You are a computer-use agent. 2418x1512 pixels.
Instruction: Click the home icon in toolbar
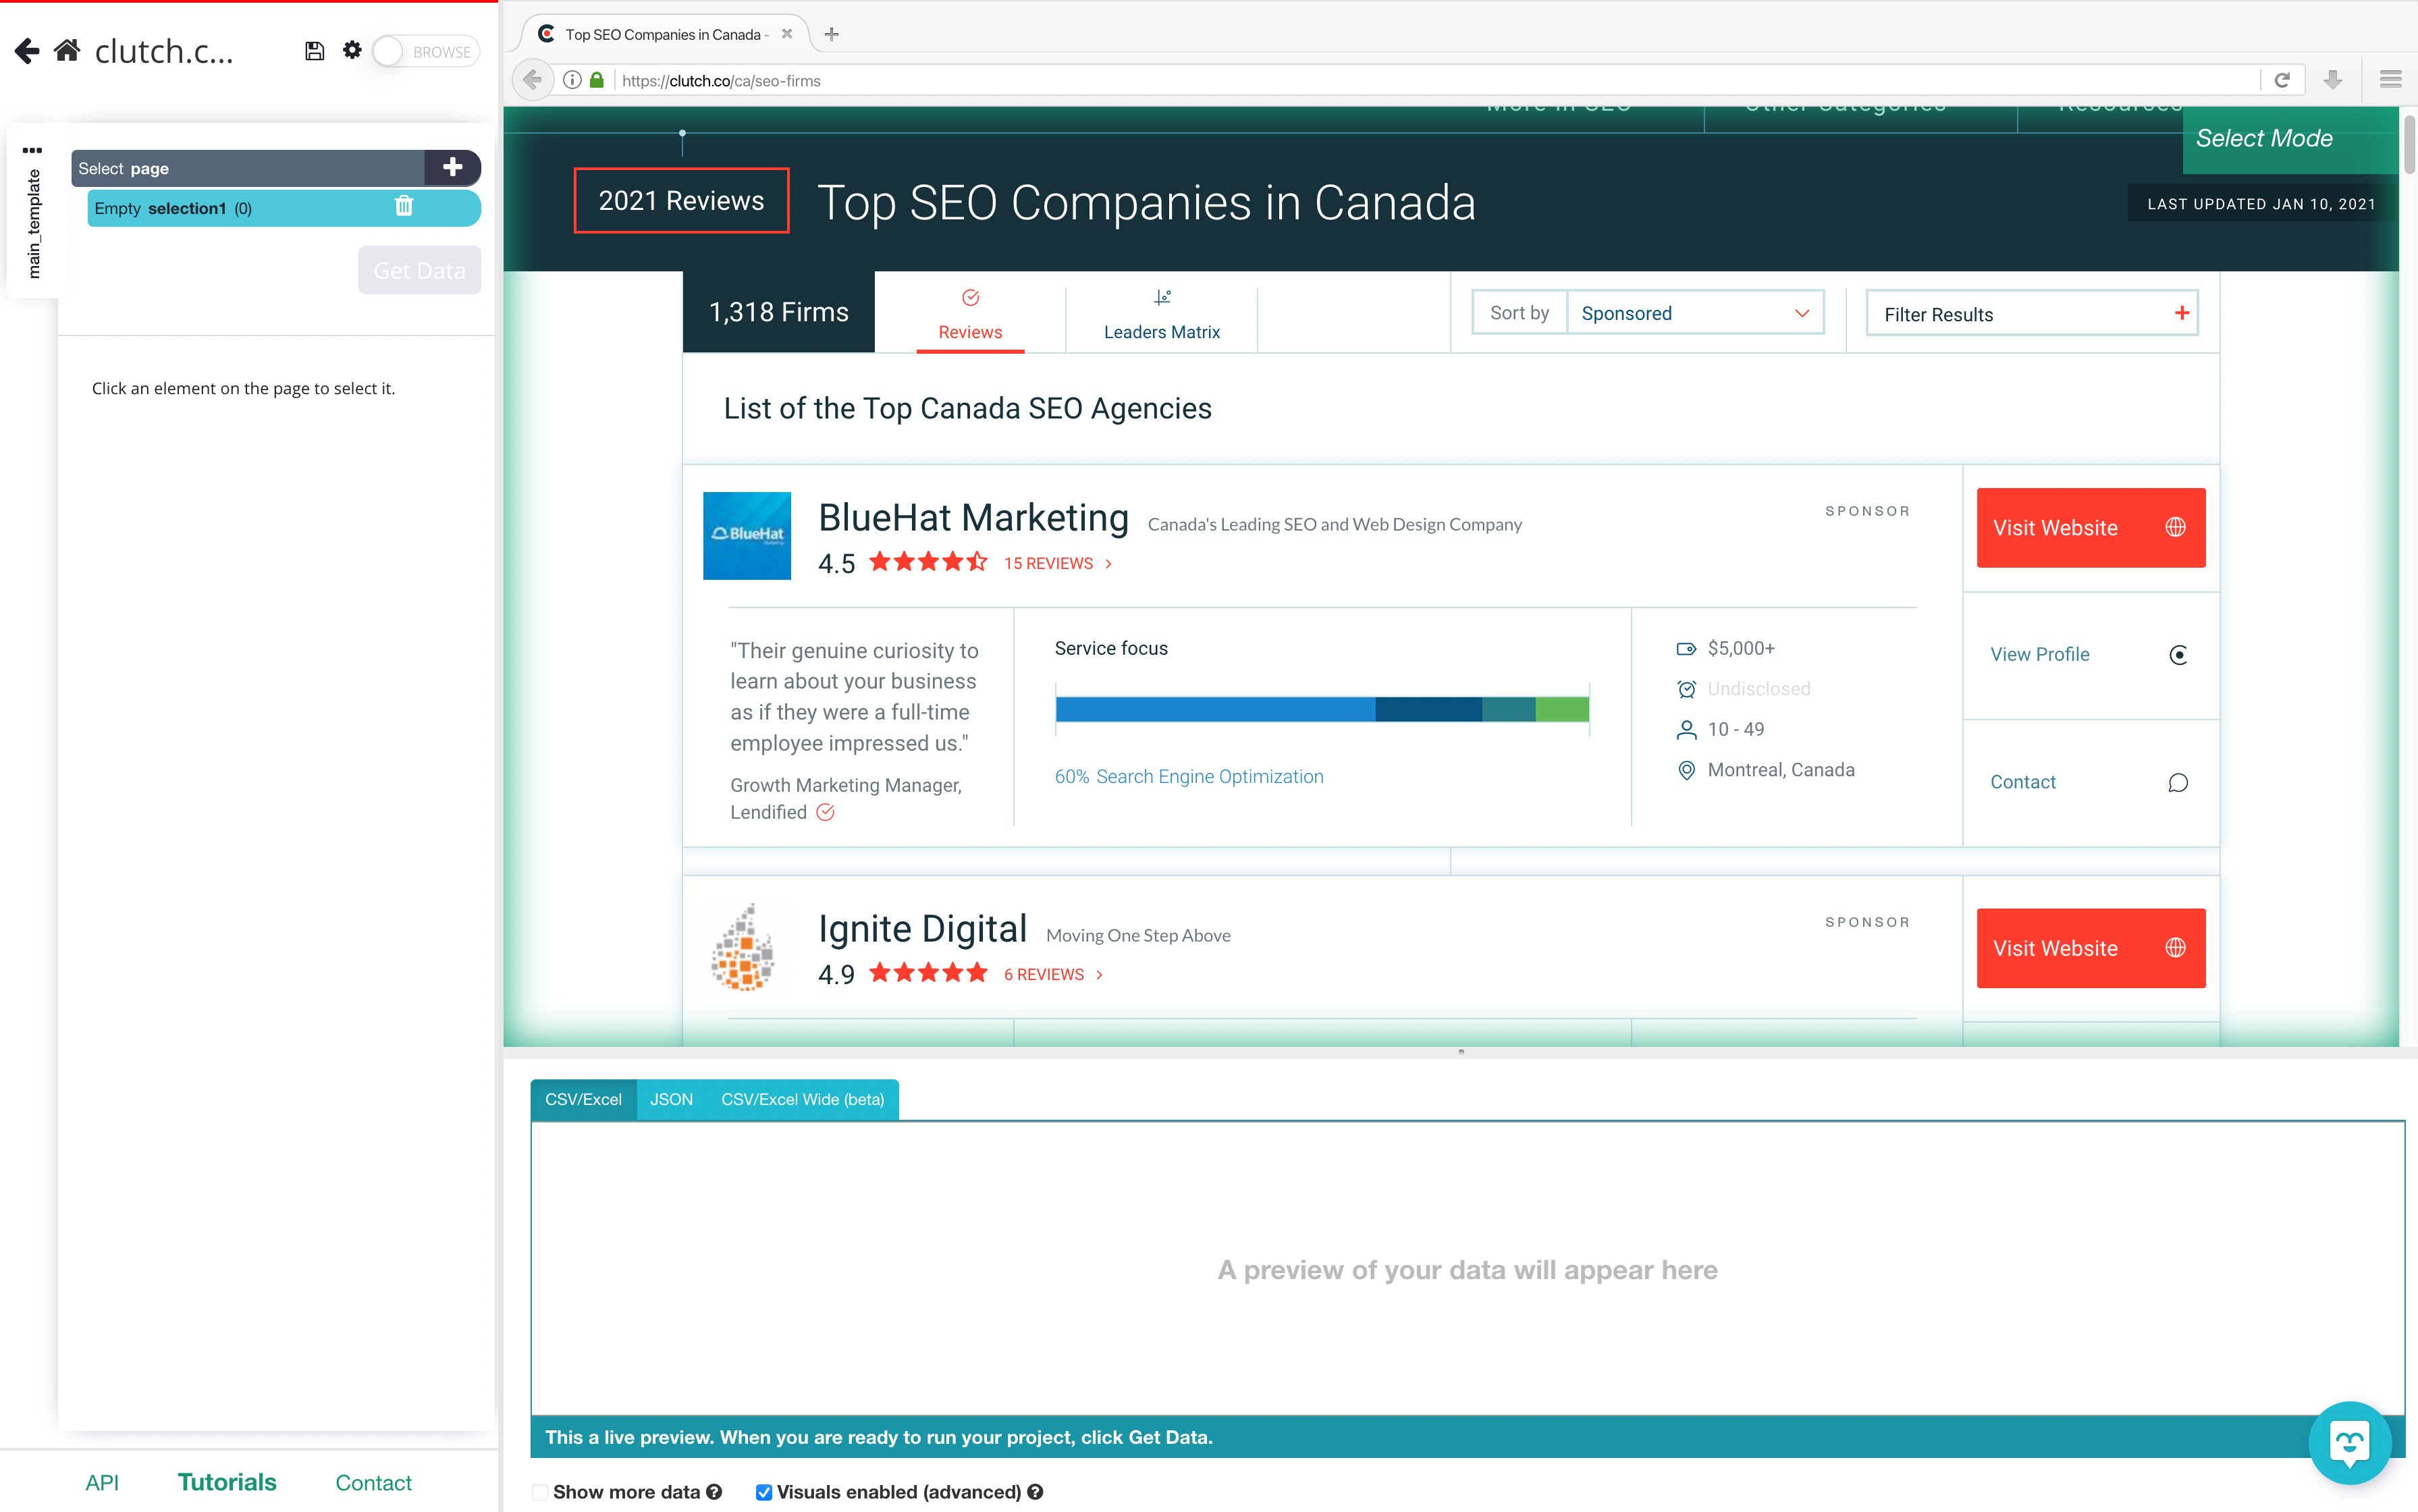tap(66, 51)
